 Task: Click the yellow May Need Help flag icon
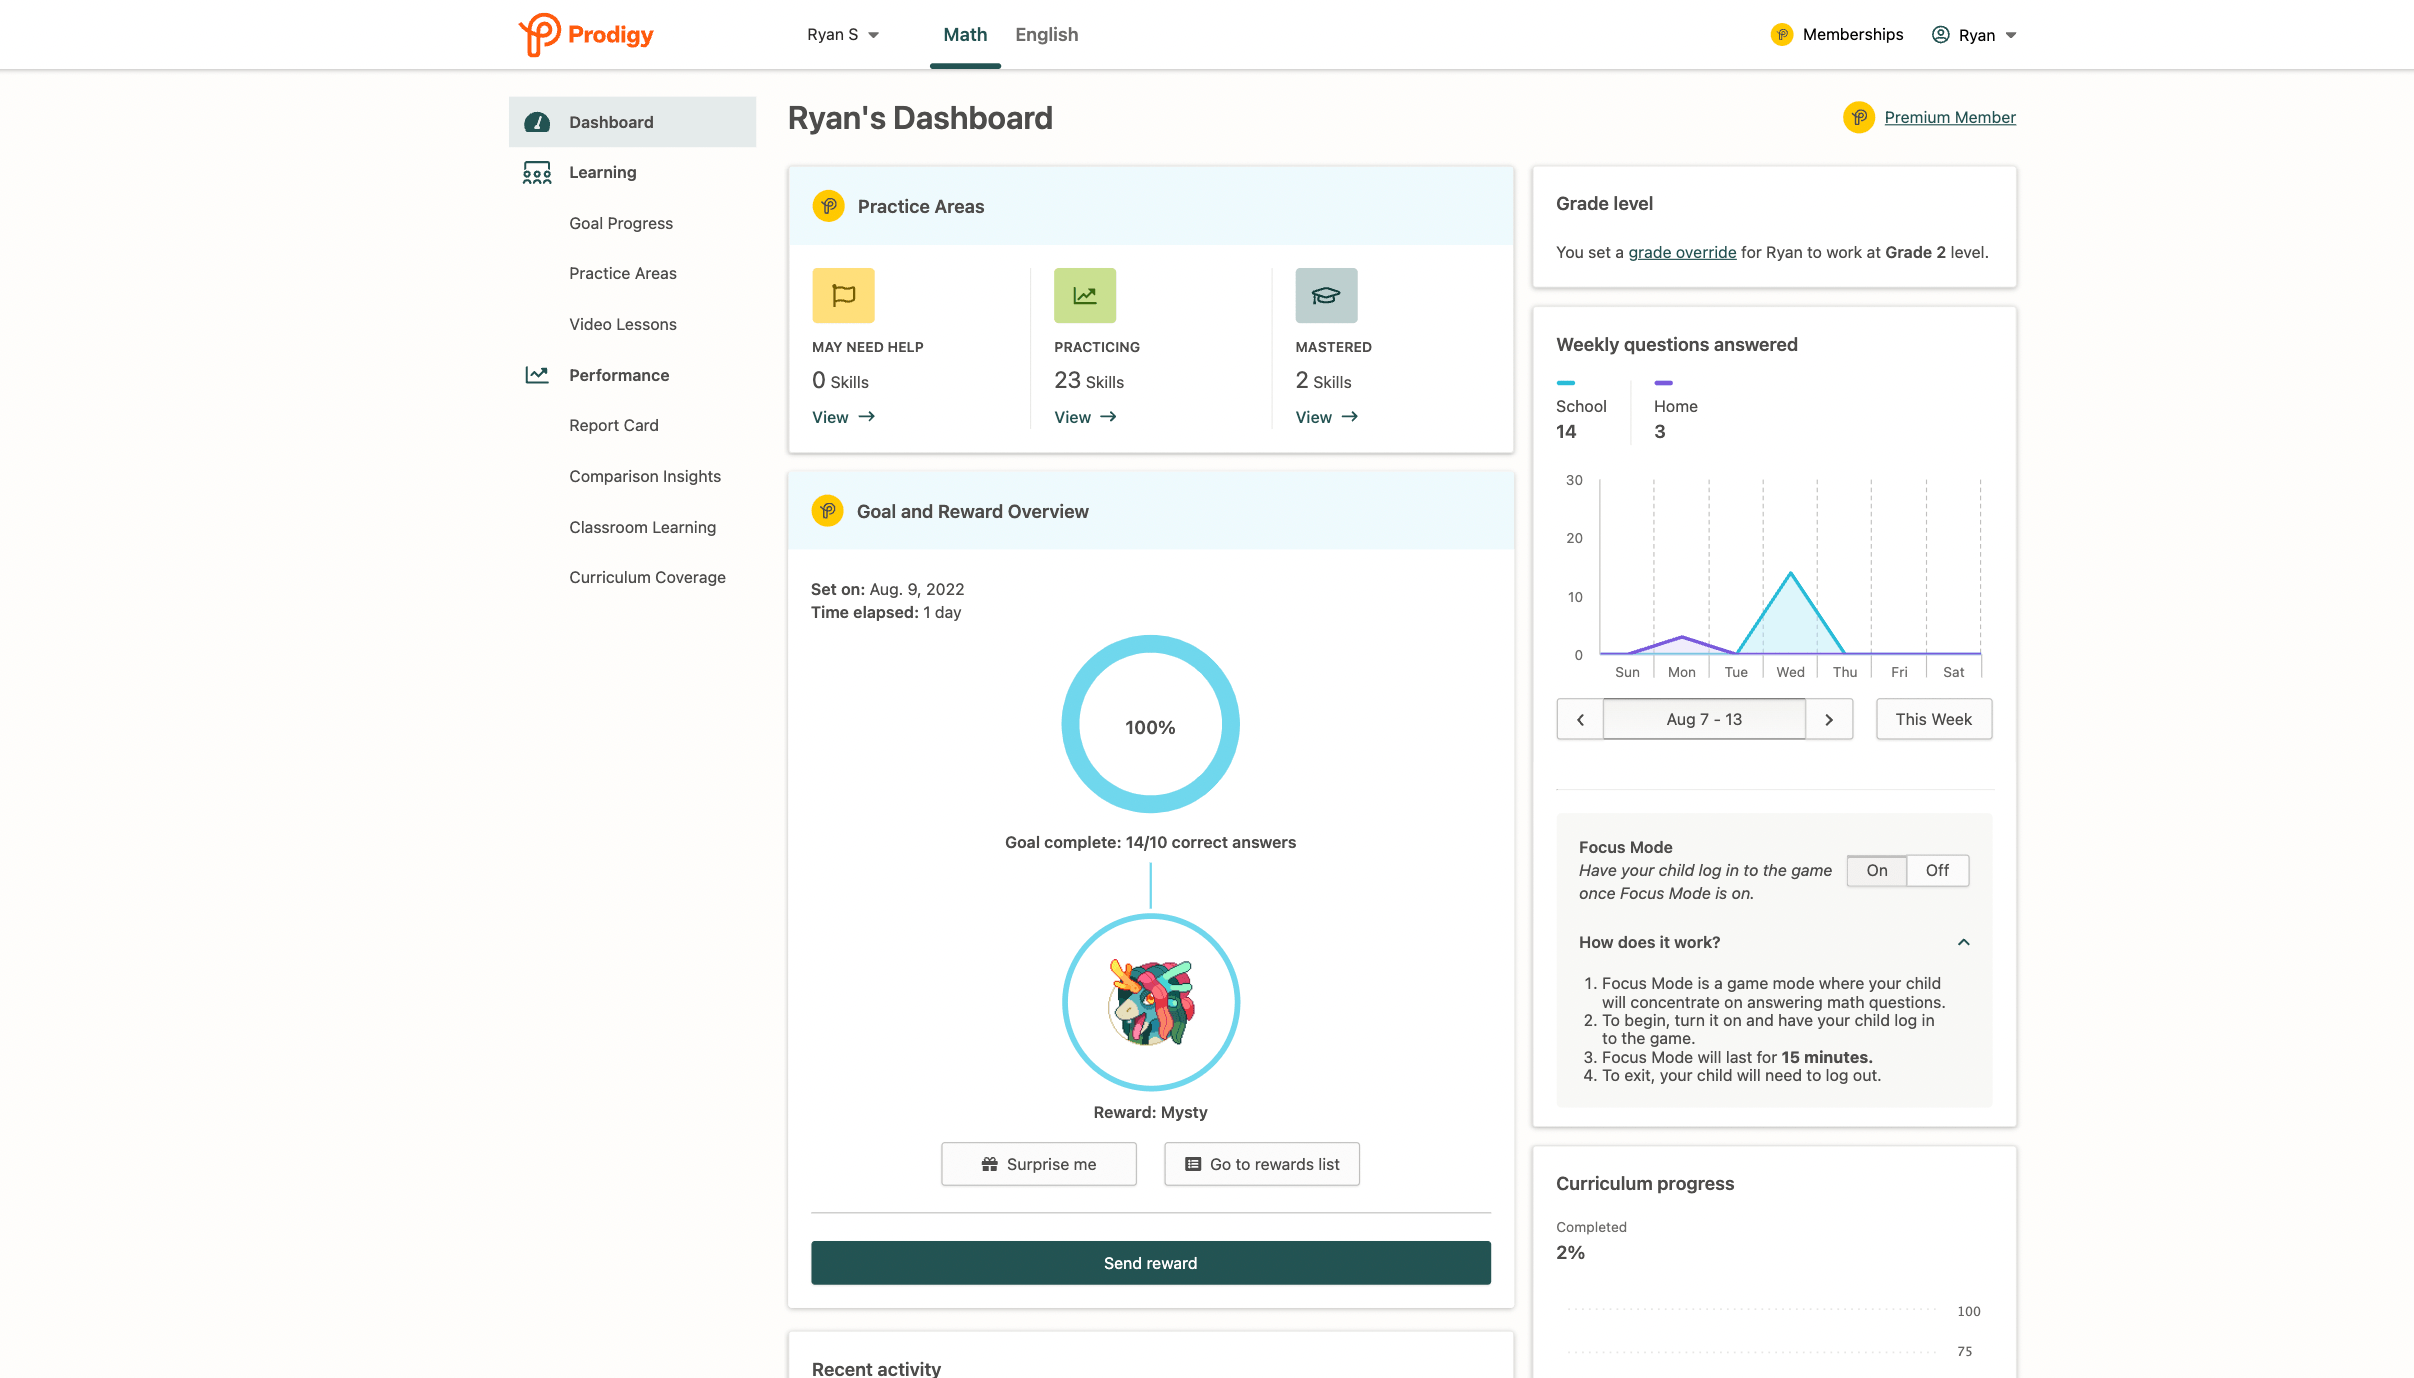843,295
